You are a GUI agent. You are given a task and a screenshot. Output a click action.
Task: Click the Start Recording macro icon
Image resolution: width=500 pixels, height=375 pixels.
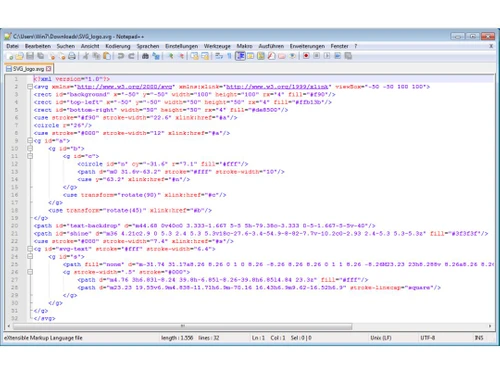point(306,56)
